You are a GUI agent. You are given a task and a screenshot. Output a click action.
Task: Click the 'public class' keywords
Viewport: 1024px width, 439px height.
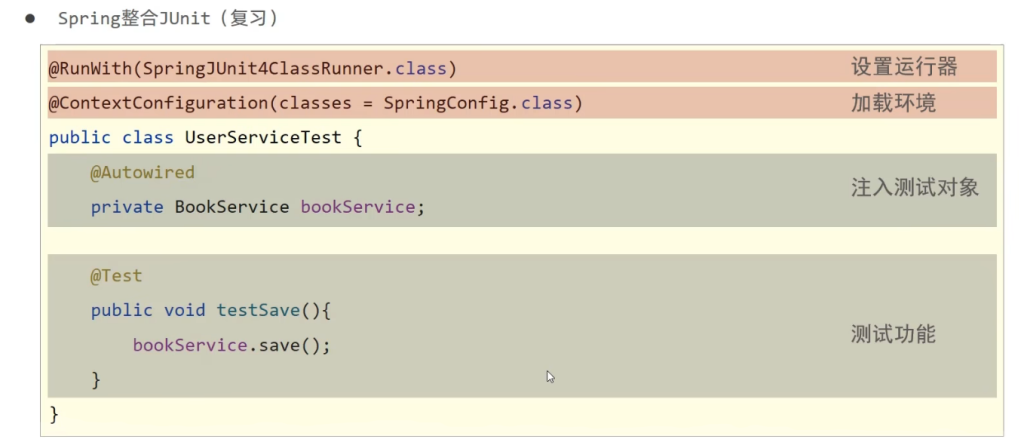111,138
